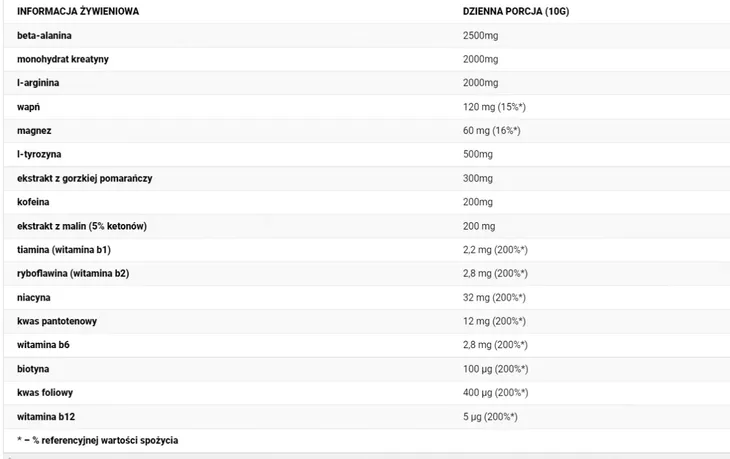Click ekstrakt z malin row label
This screenshot has height=459, width=730.
(82, 226)
